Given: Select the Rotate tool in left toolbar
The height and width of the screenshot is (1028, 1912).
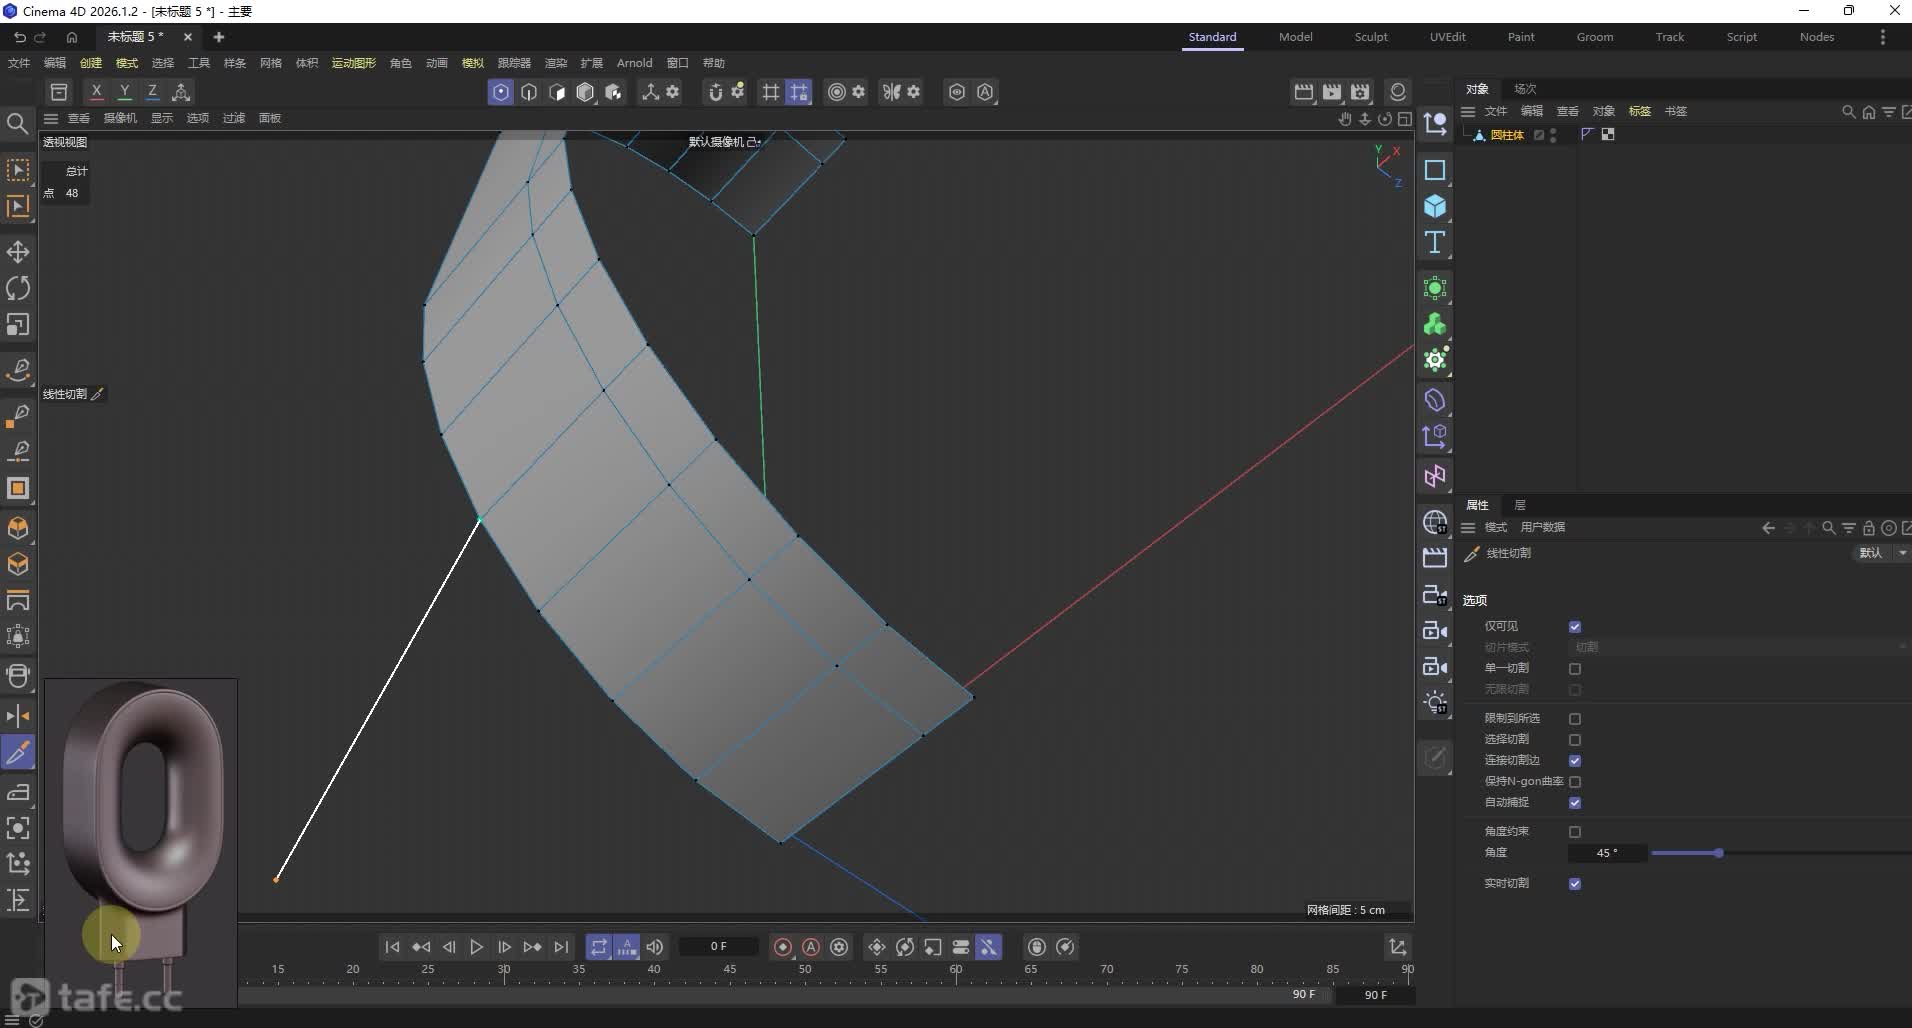Looking at the screenshot, I should (x=18, y=288).
